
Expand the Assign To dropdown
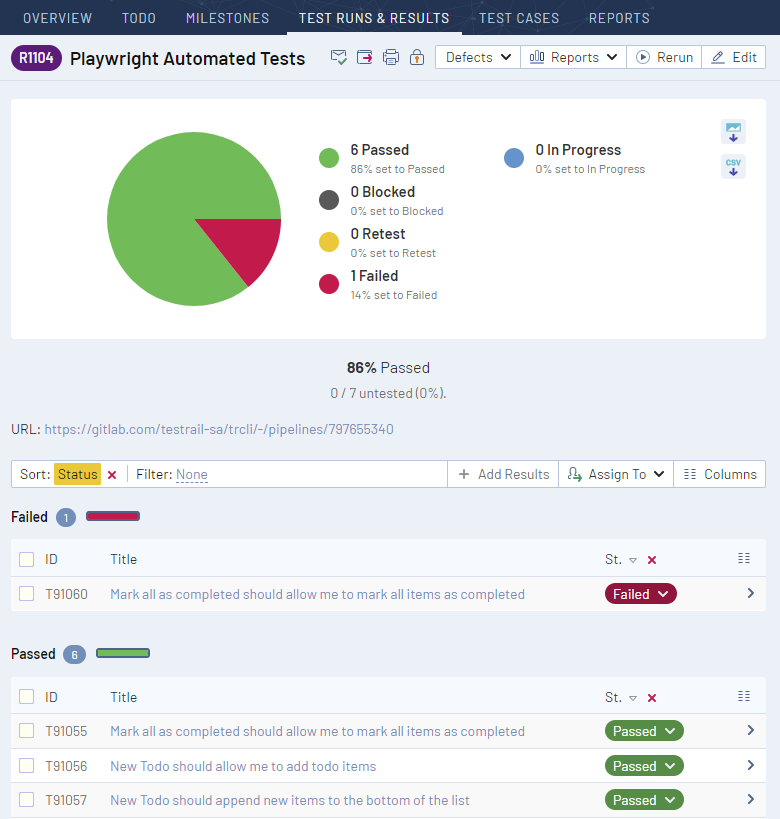616,475
